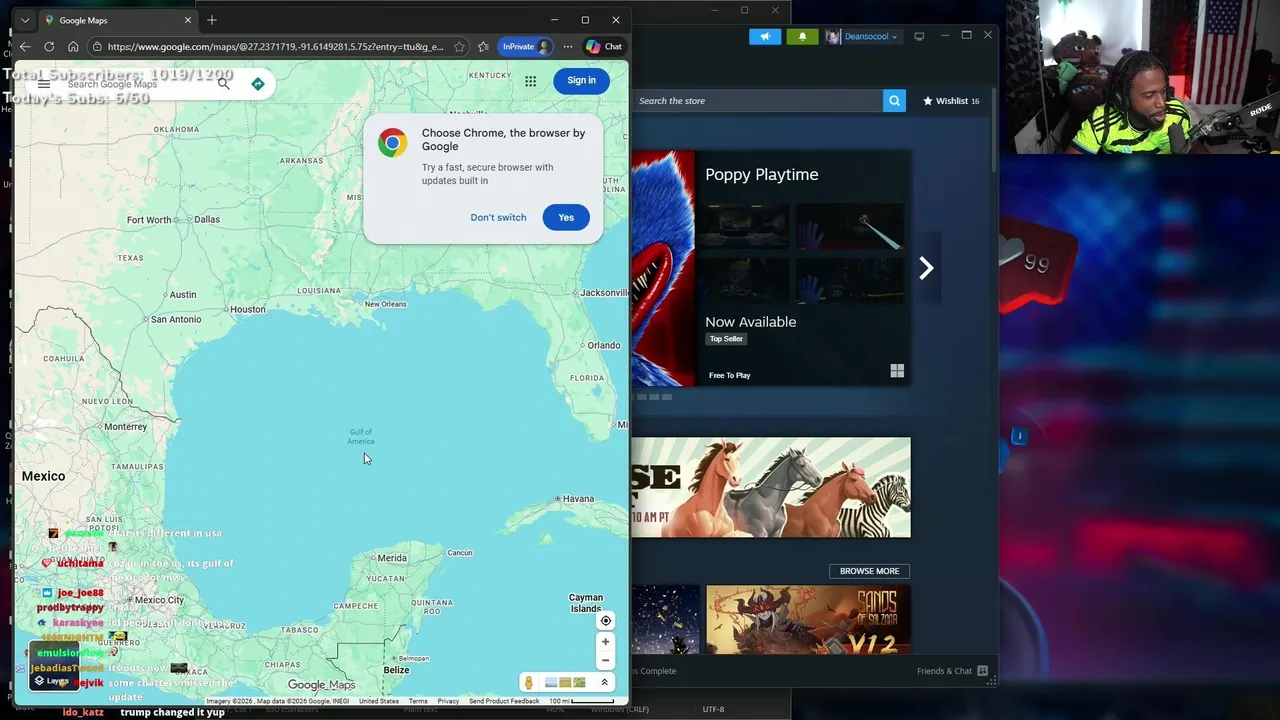Zoom in on the map

click(605, 642)
